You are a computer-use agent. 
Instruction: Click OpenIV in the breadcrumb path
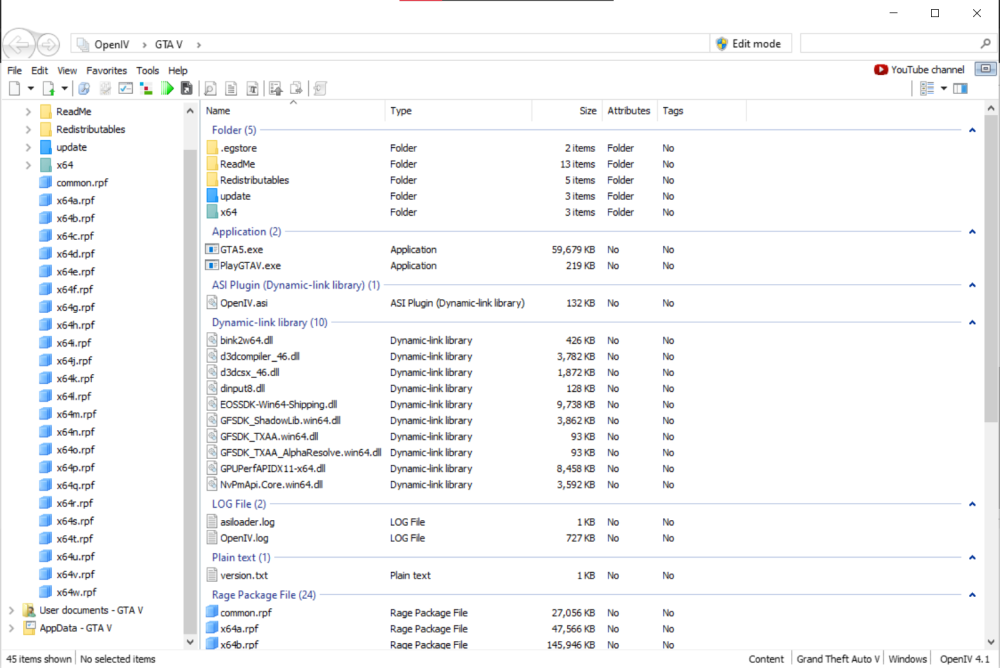112,44
